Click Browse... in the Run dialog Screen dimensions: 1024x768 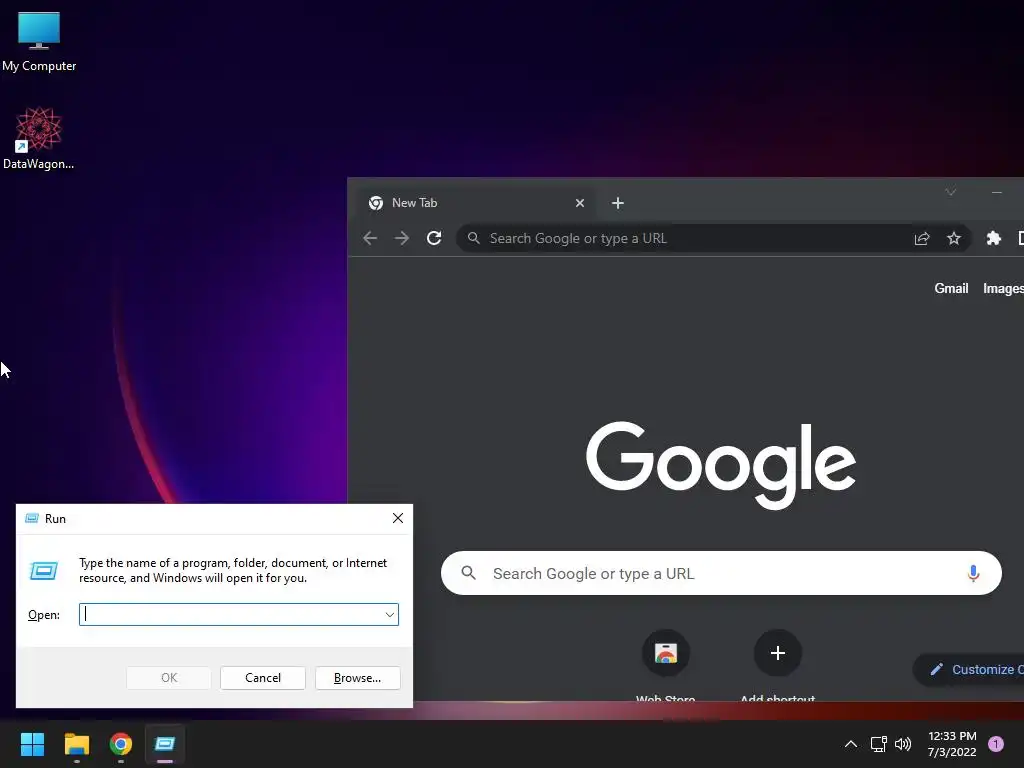point(357,678)
